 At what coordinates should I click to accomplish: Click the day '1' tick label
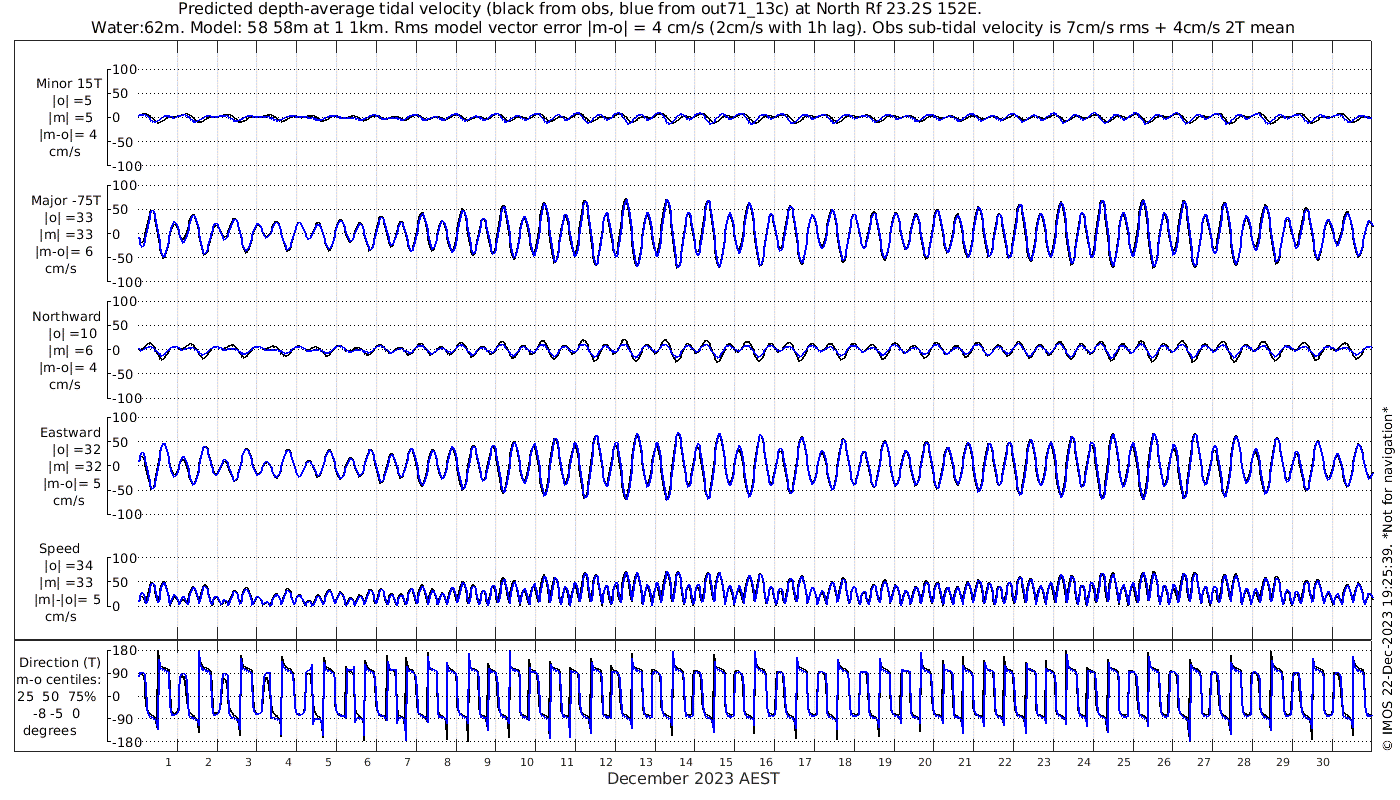(168, 762)
